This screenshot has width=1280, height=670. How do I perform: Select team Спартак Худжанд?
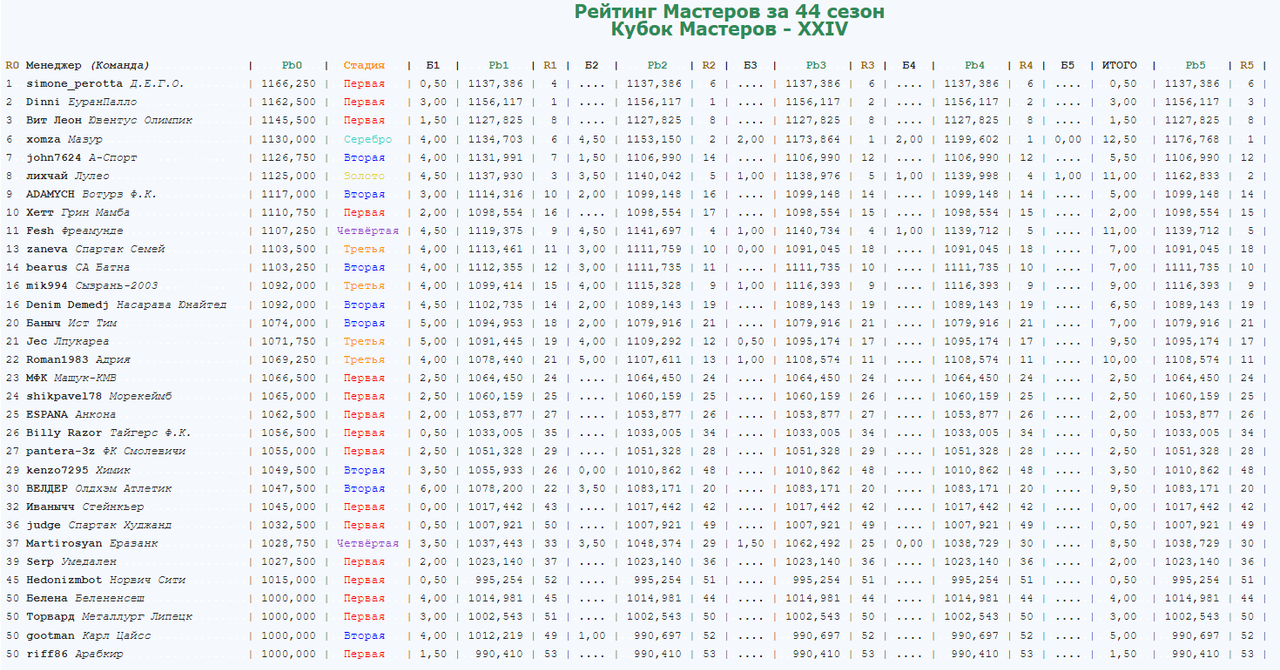121,525
